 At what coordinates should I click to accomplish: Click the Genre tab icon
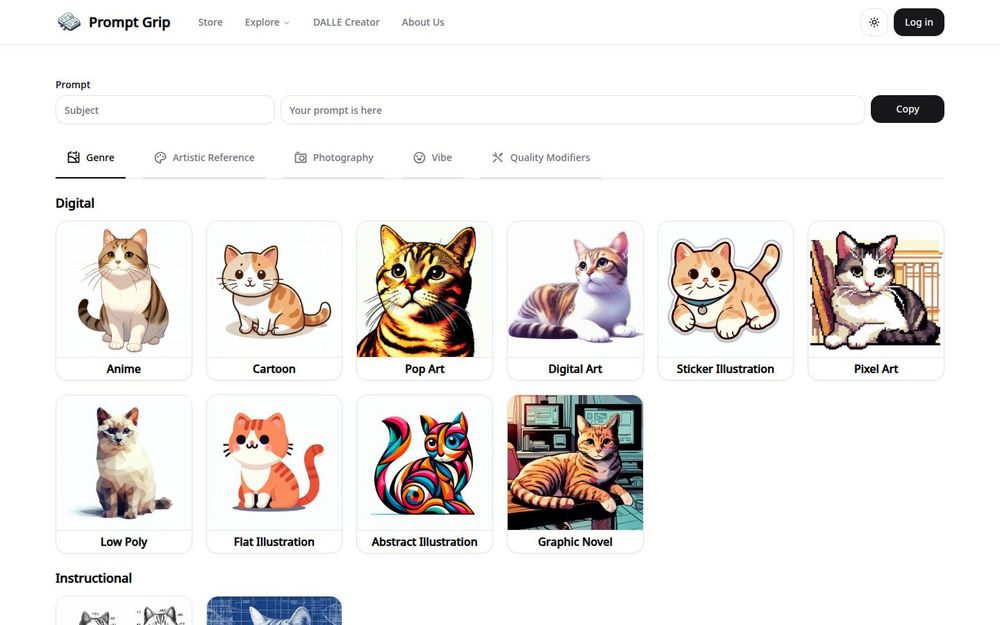pos(74,157)
